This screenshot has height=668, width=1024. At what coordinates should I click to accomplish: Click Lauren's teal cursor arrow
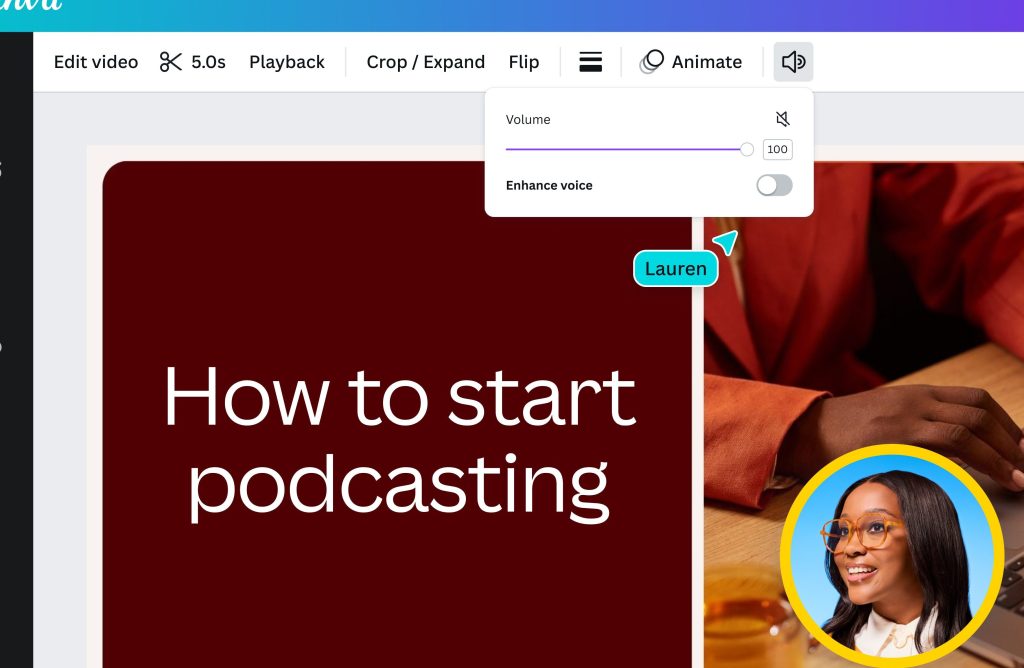tap(726, 241)
